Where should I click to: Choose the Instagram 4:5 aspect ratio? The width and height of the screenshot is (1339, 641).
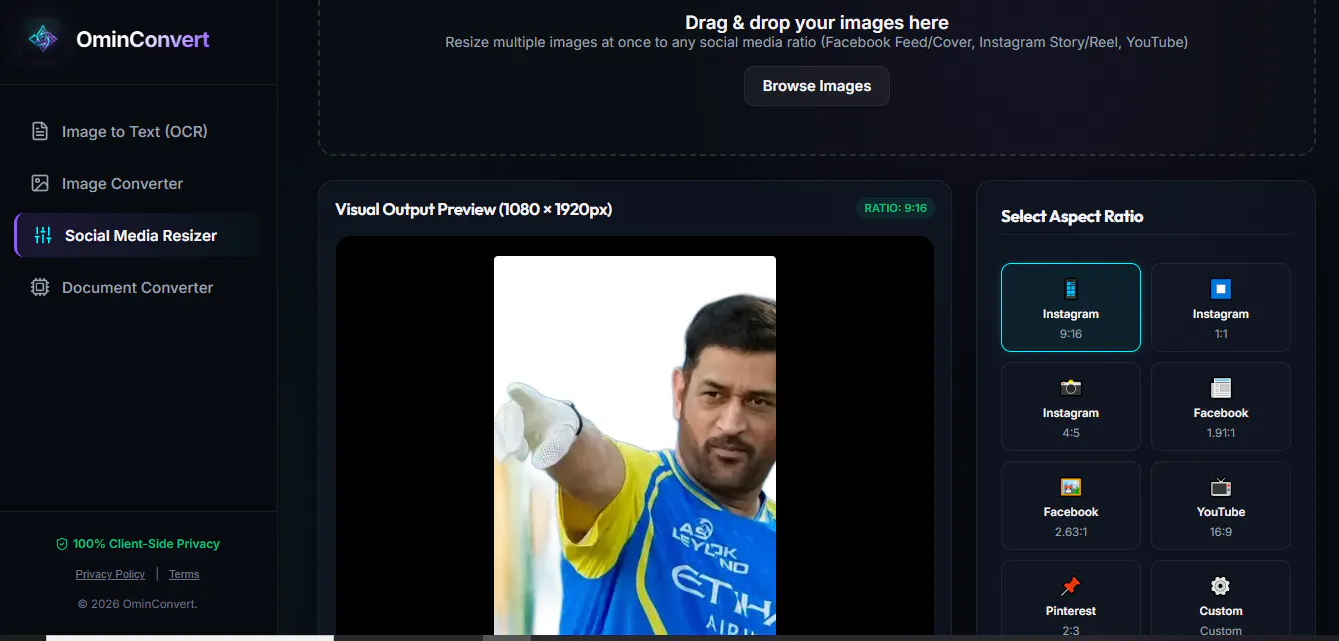point(1071,407)
